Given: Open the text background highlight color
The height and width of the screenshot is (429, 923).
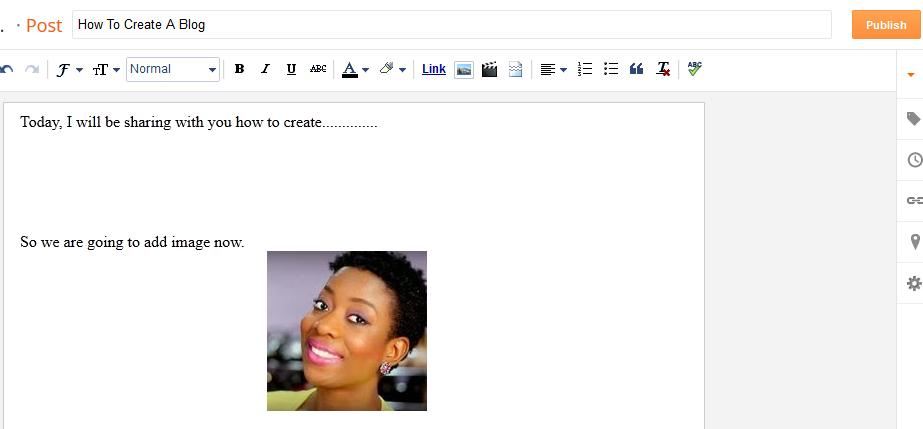Looking at the screenshot, I should coord(392,69).
